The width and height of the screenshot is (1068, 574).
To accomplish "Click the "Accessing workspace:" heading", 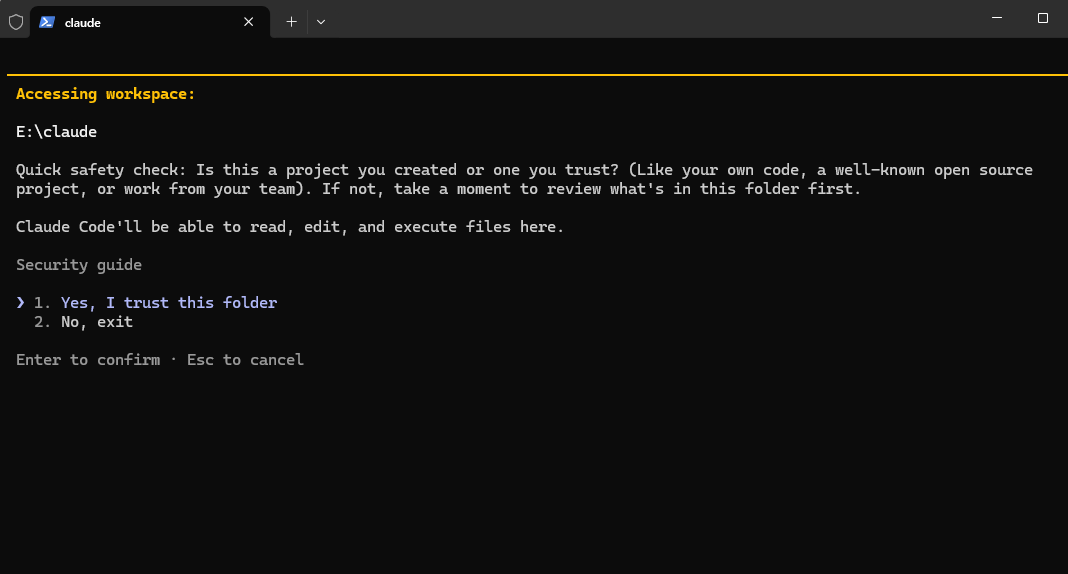I will [x=106, y=94].
